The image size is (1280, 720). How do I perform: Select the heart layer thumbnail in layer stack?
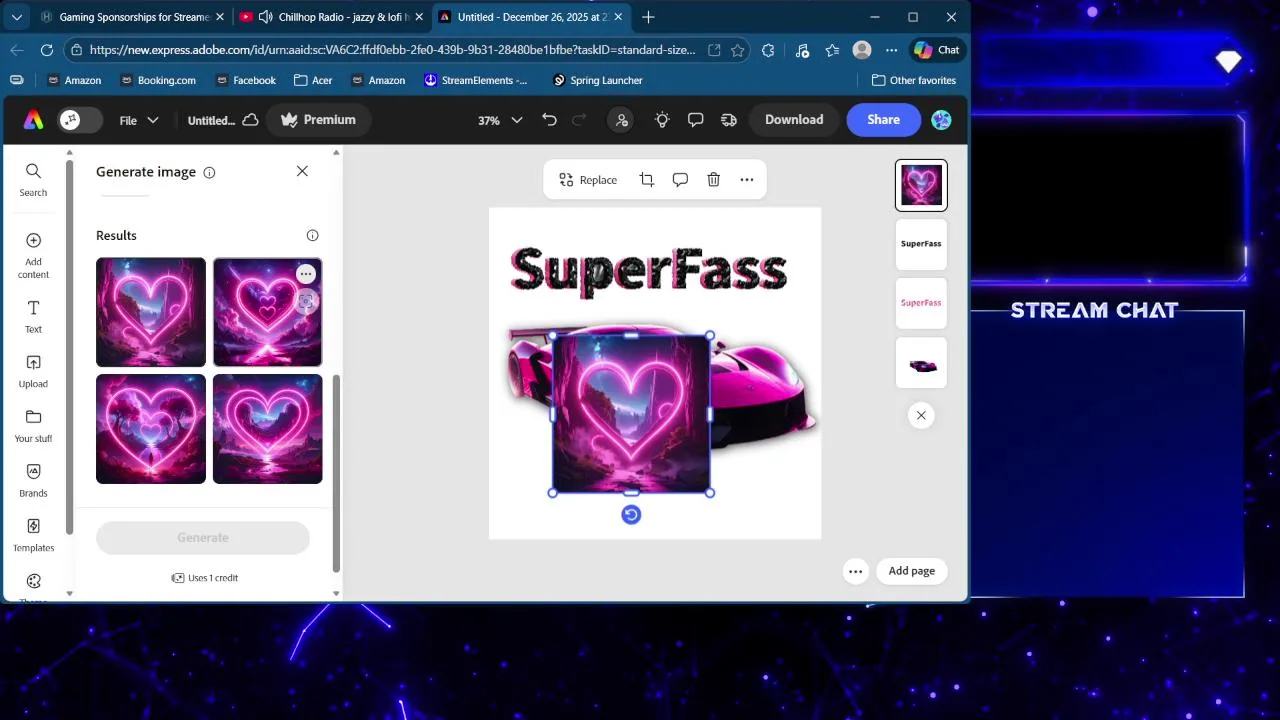coord(921,185)
